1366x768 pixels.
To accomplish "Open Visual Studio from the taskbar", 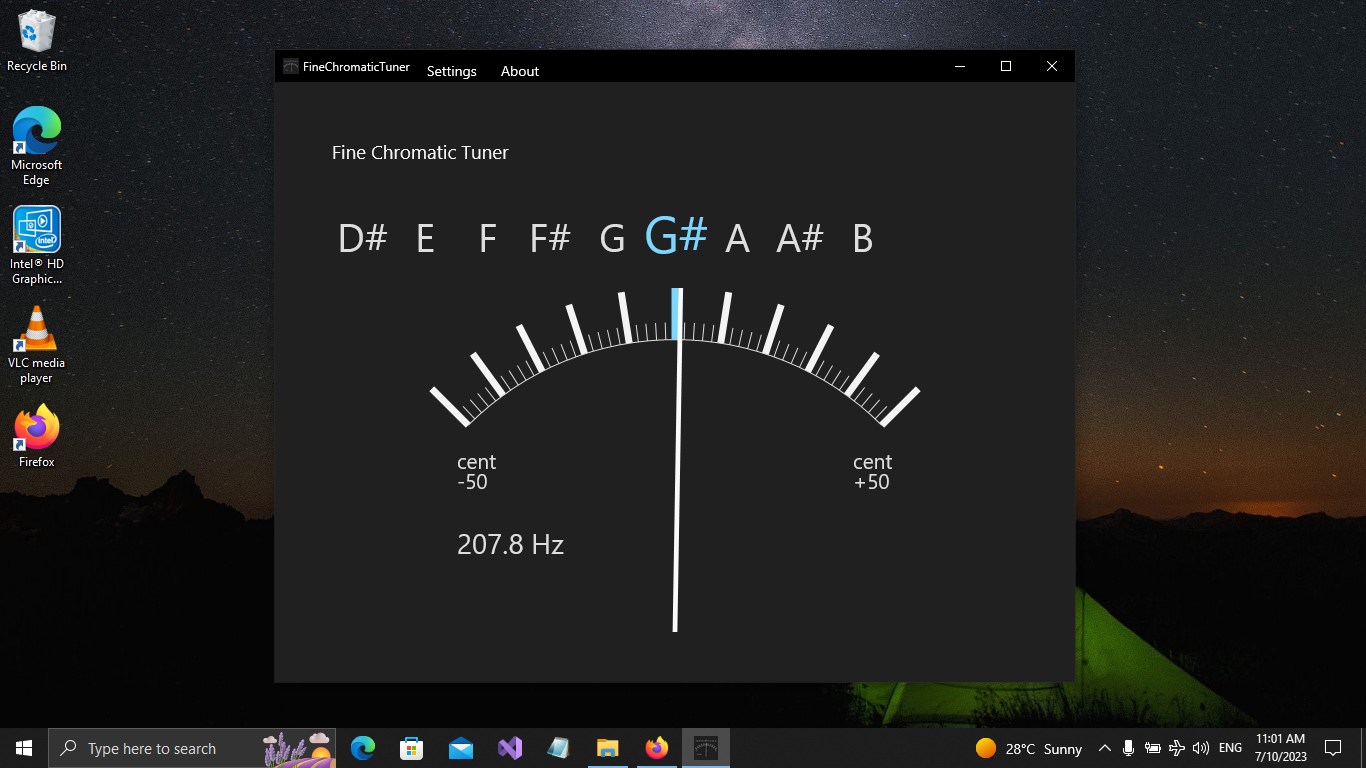I will [509, 747].
